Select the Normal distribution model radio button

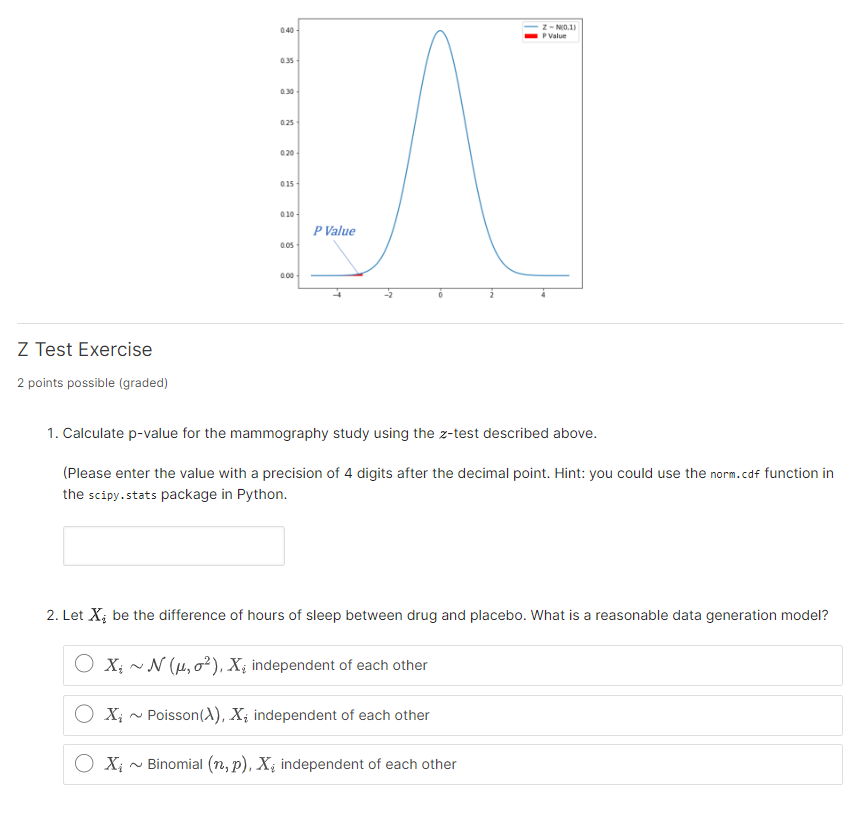click(x=84, y=664)
